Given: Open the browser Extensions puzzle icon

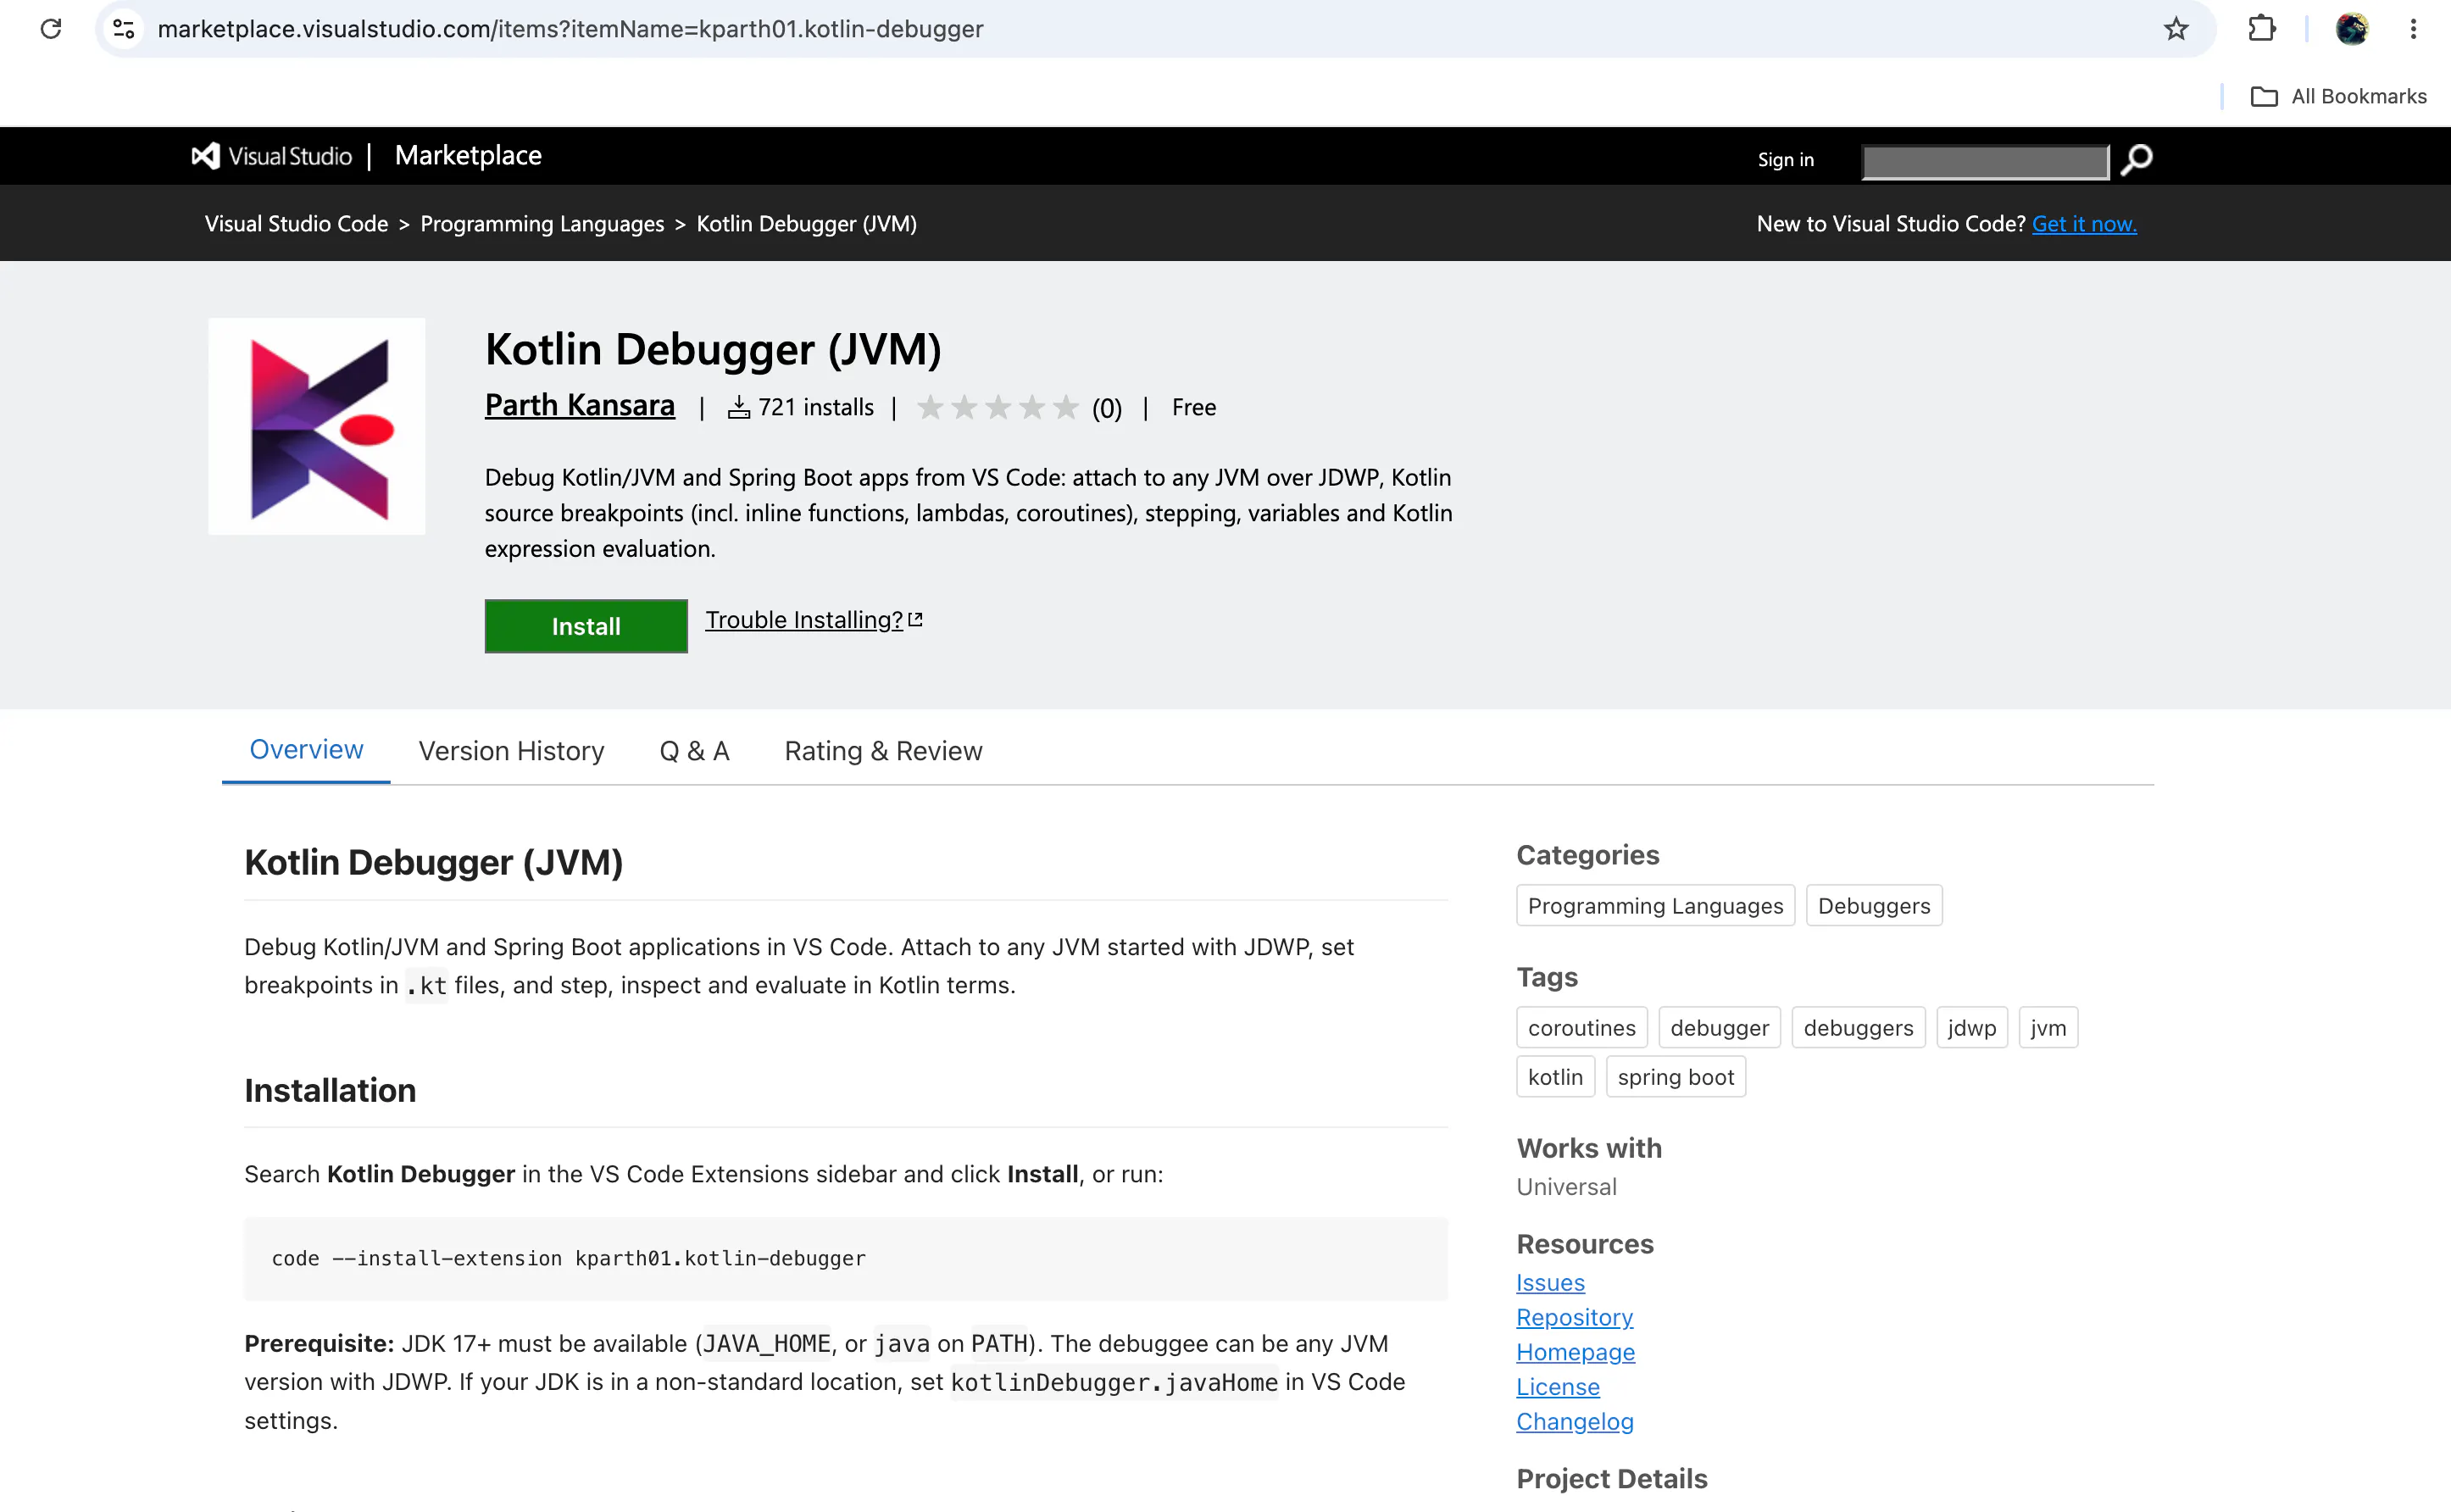Looking at the screenshot, I should point(2262,29).
